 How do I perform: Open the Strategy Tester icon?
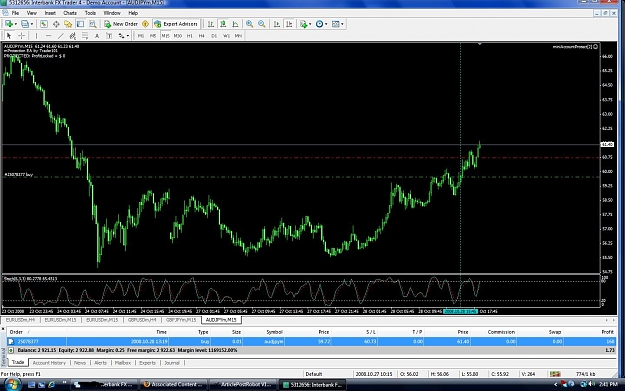(93, 24)
